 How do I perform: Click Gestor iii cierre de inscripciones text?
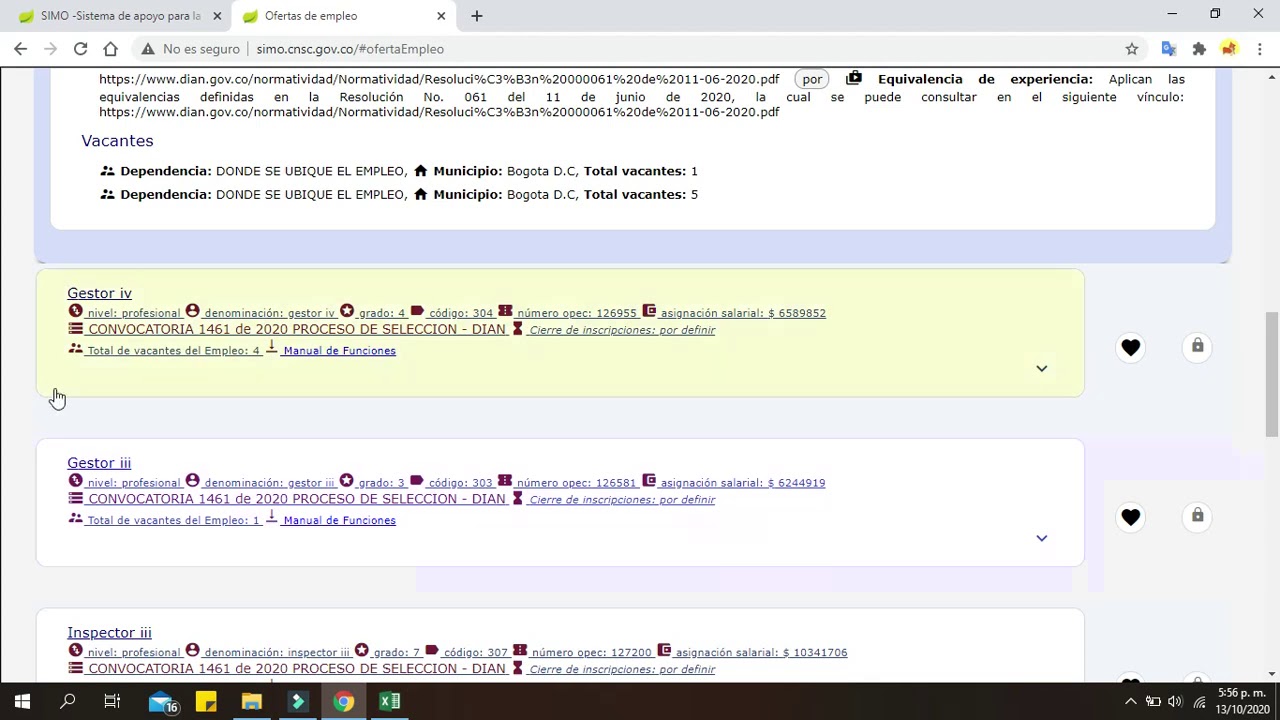point(622,500)
